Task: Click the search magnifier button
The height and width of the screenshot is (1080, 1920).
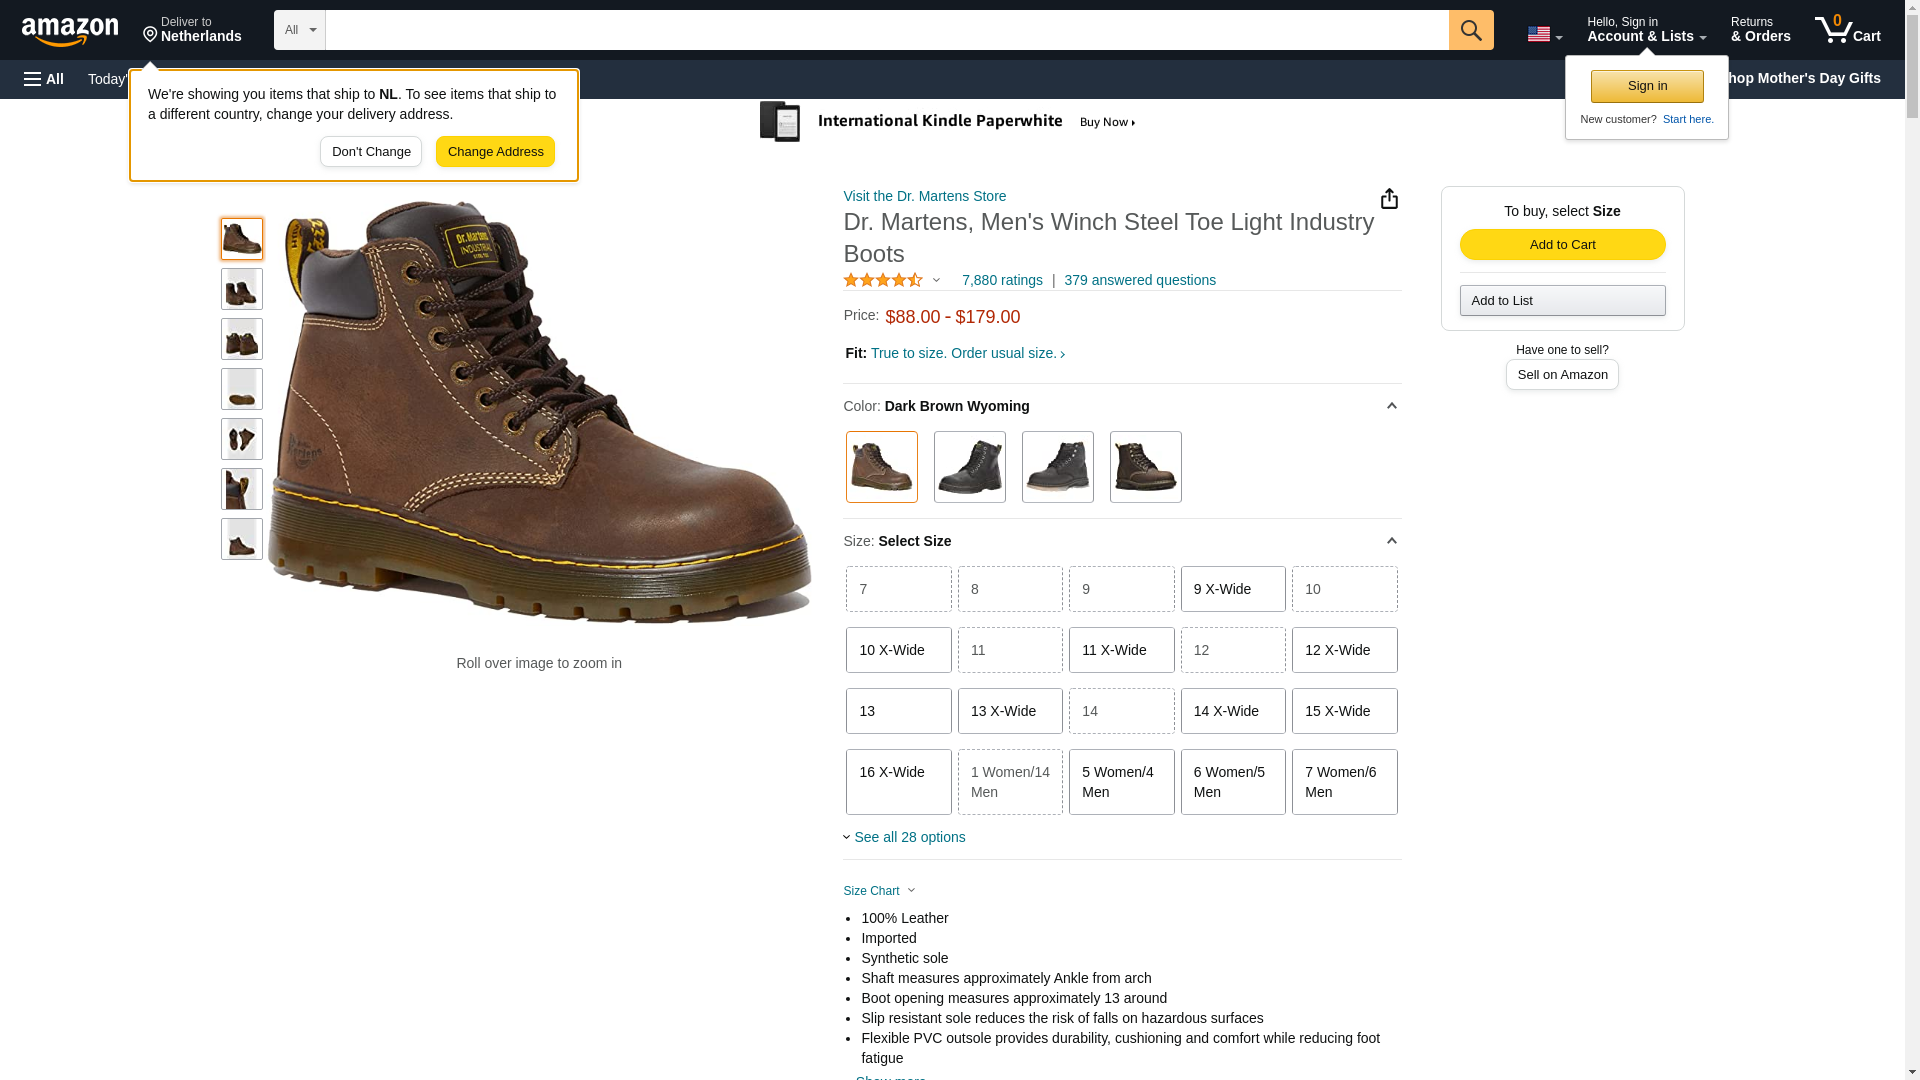Action: [x=1471, y=30]
